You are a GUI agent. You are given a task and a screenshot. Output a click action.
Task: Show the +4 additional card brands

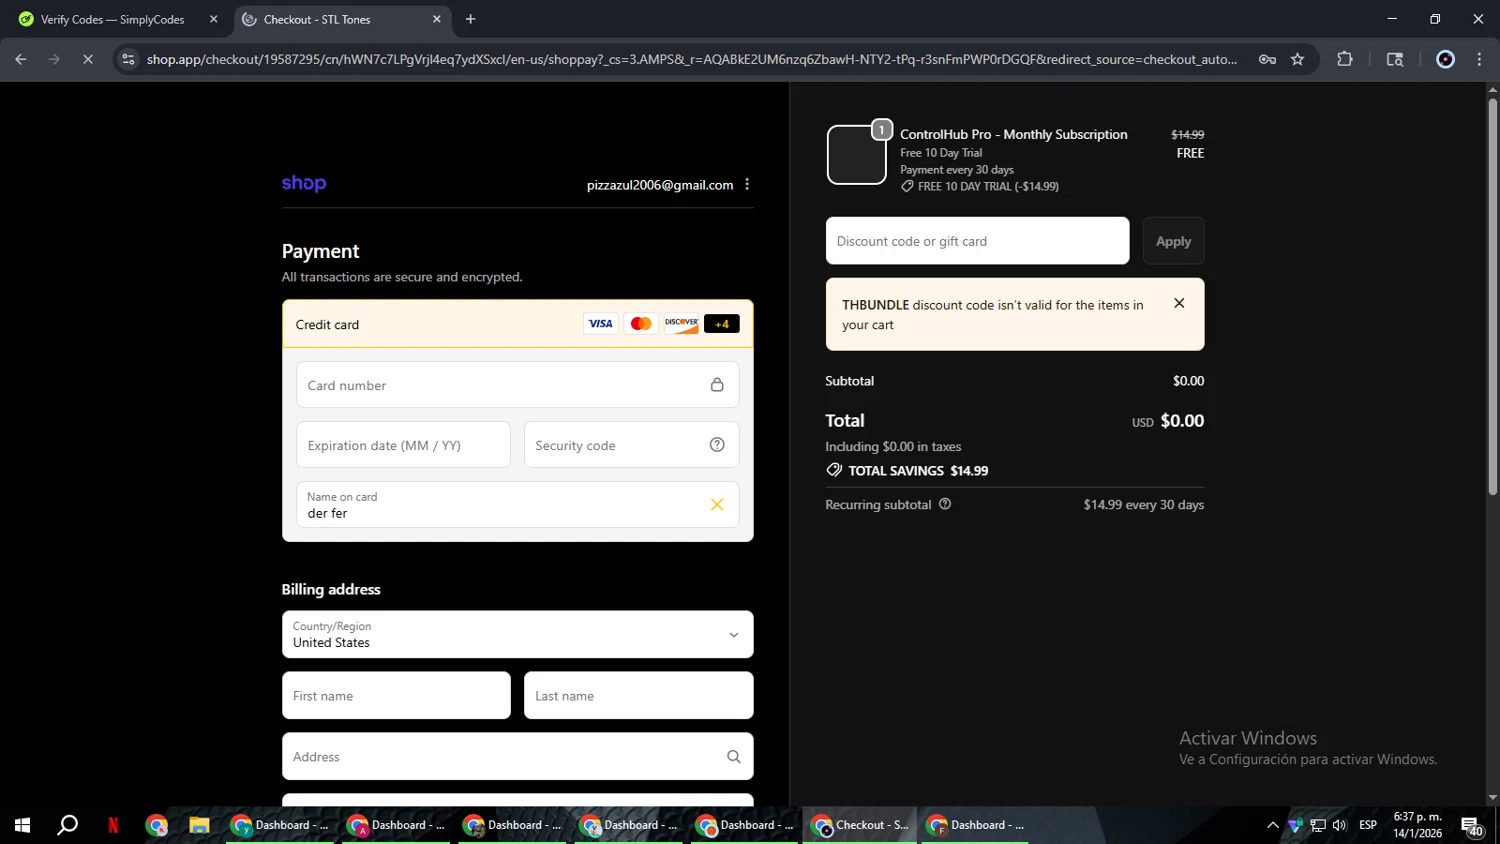(x=722, y=324)
